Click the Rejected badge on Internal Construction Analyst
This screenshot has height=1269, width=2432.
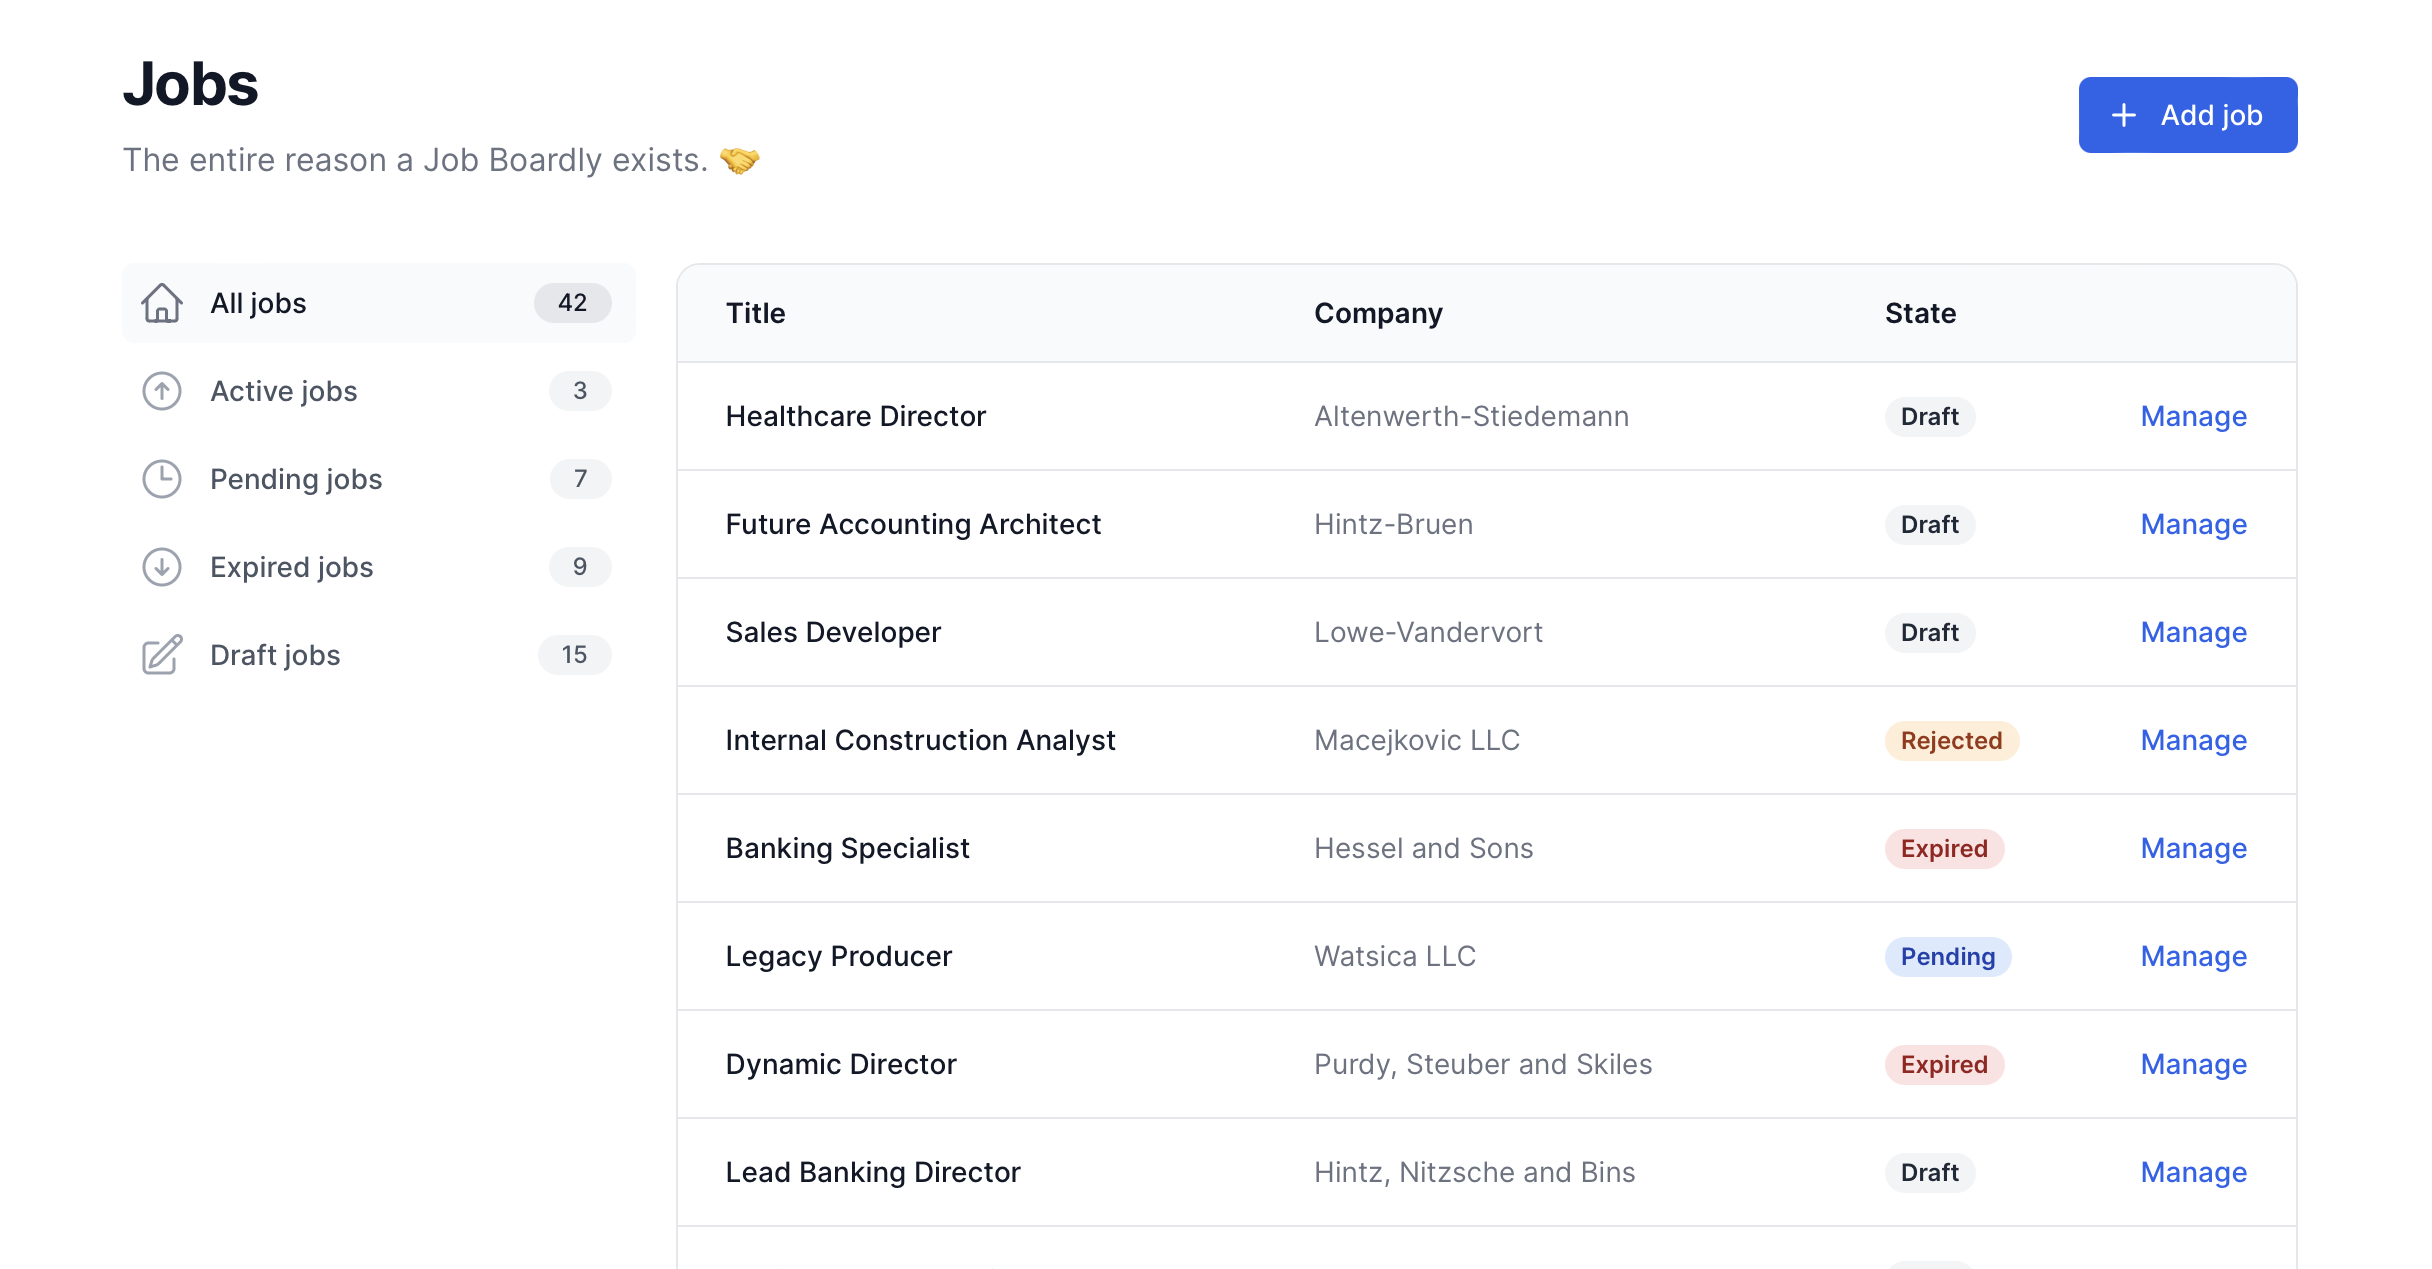[x=1950, y=740]
